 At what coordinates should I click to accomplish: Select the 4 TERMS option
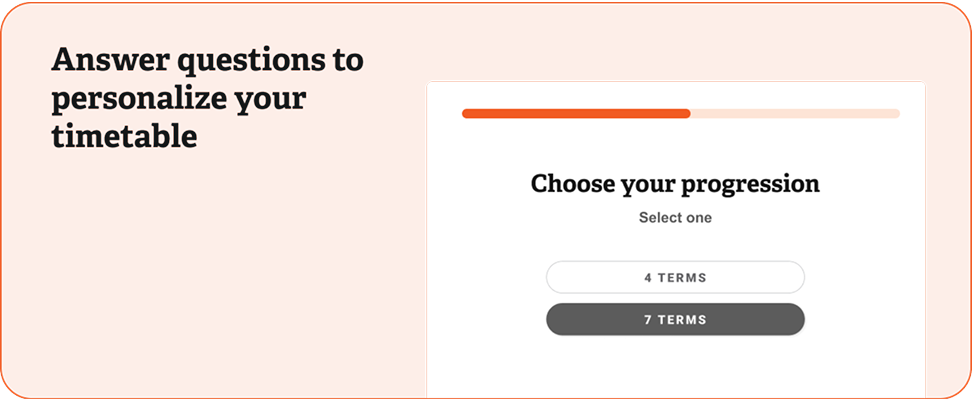coord(675,278)
